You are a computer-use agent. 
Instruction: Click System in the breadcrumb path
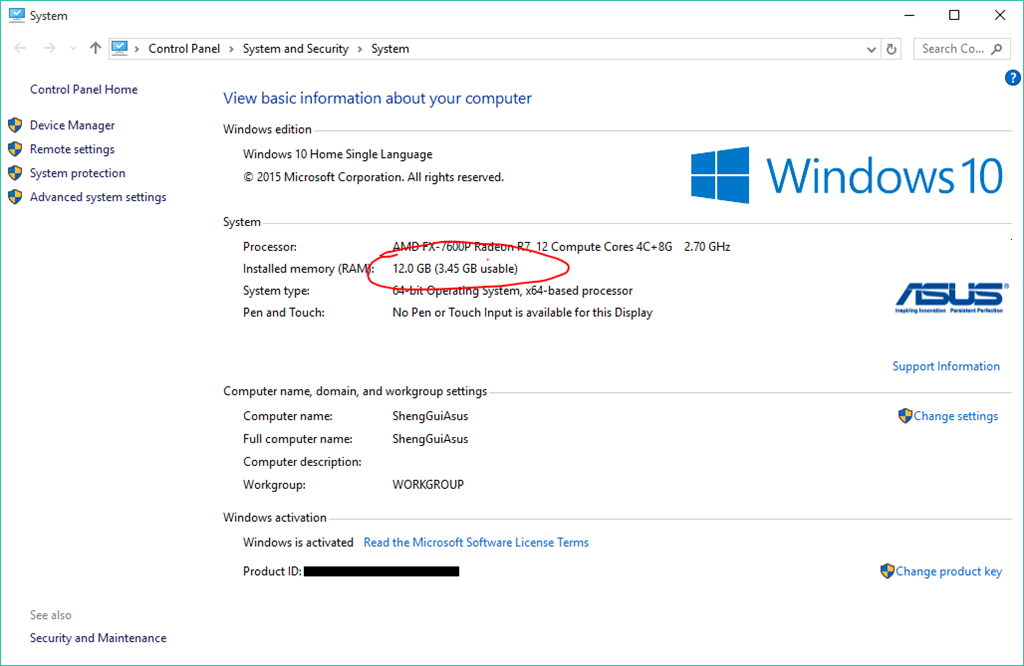tap(390, 48)
